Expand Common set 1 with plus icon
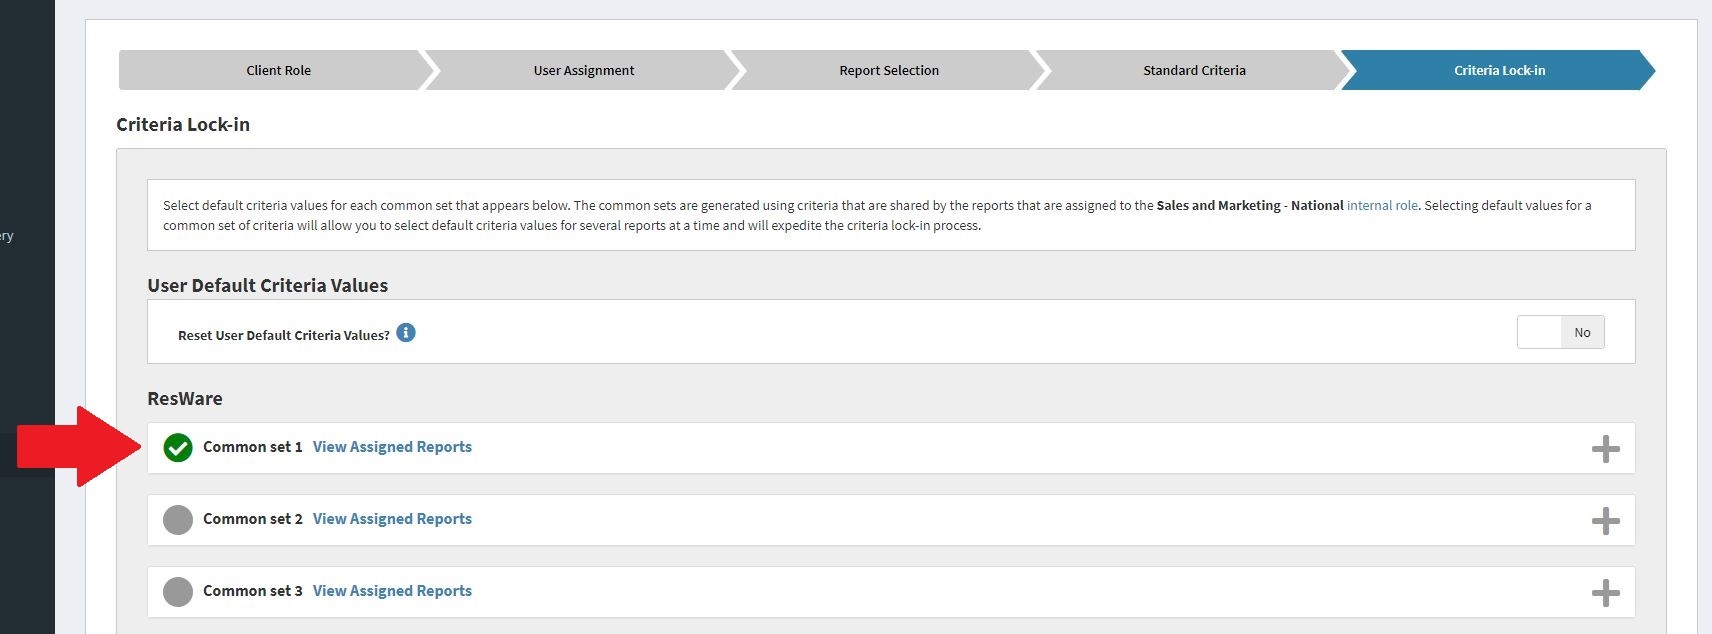1712x634 pixels. coord(1605,449)
